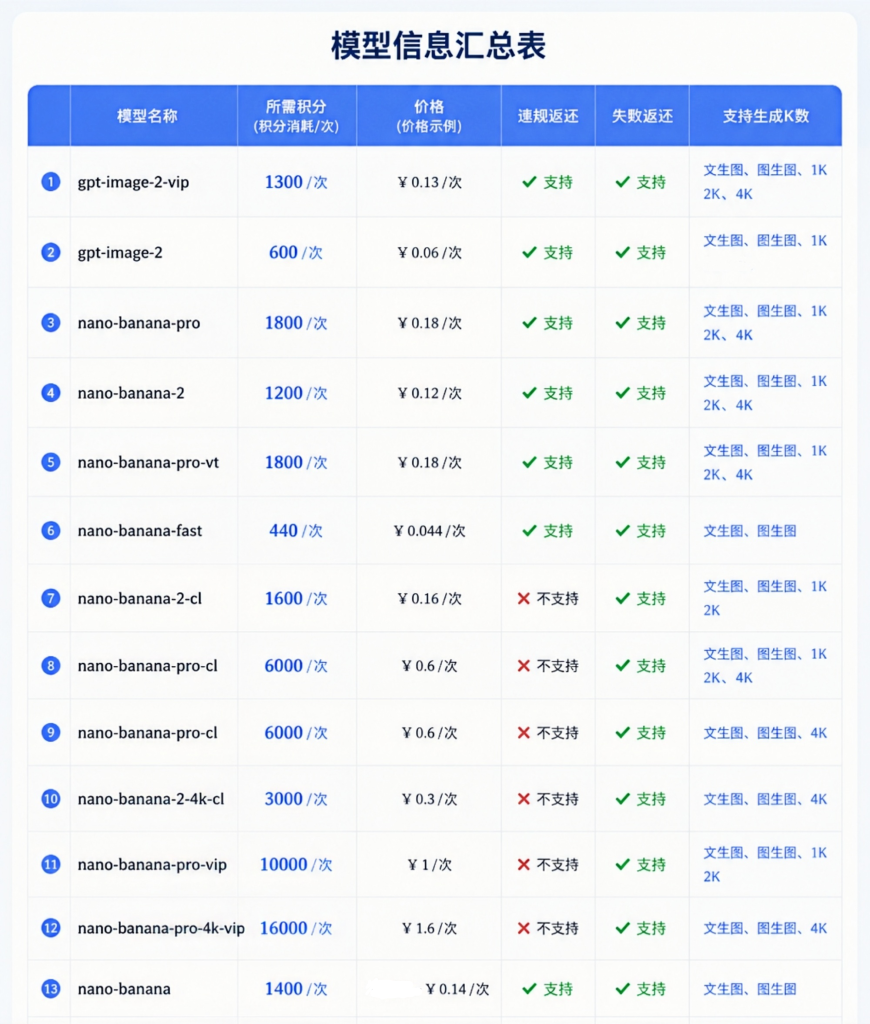Click the number 12 badge beside nano-banana-pro-4k-vip

point(50,928)
